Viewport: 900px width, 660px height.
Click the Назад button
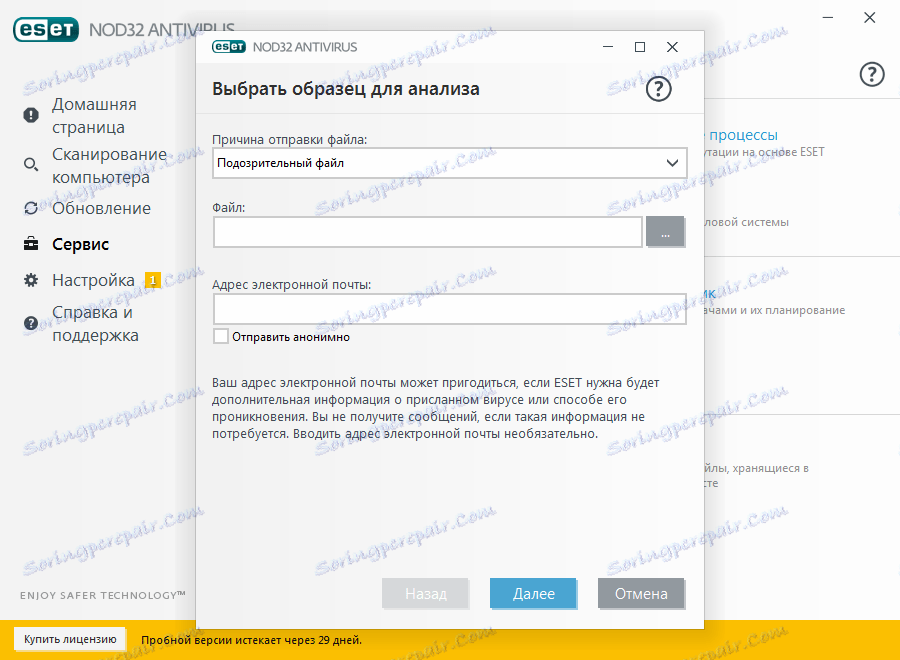[425, 593]
